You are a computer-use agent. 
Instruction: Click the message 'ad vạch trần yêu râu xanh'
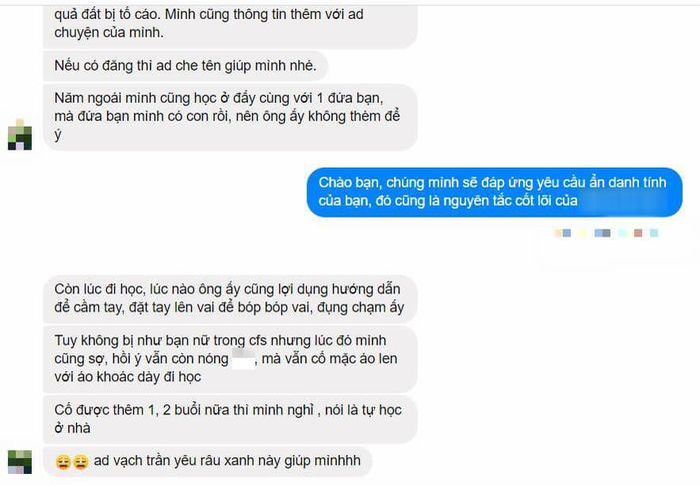click(x=208, y=461)
